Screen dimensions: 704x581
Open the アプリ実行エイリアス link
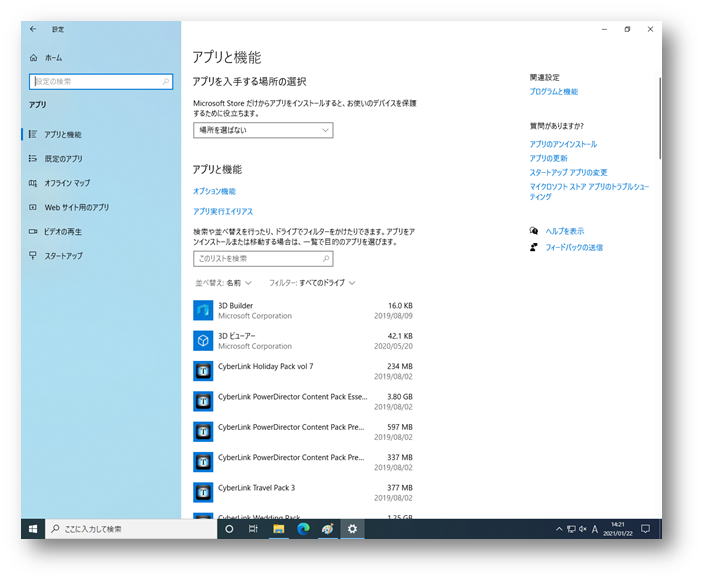pyautogui.click(x=223, y=211)
